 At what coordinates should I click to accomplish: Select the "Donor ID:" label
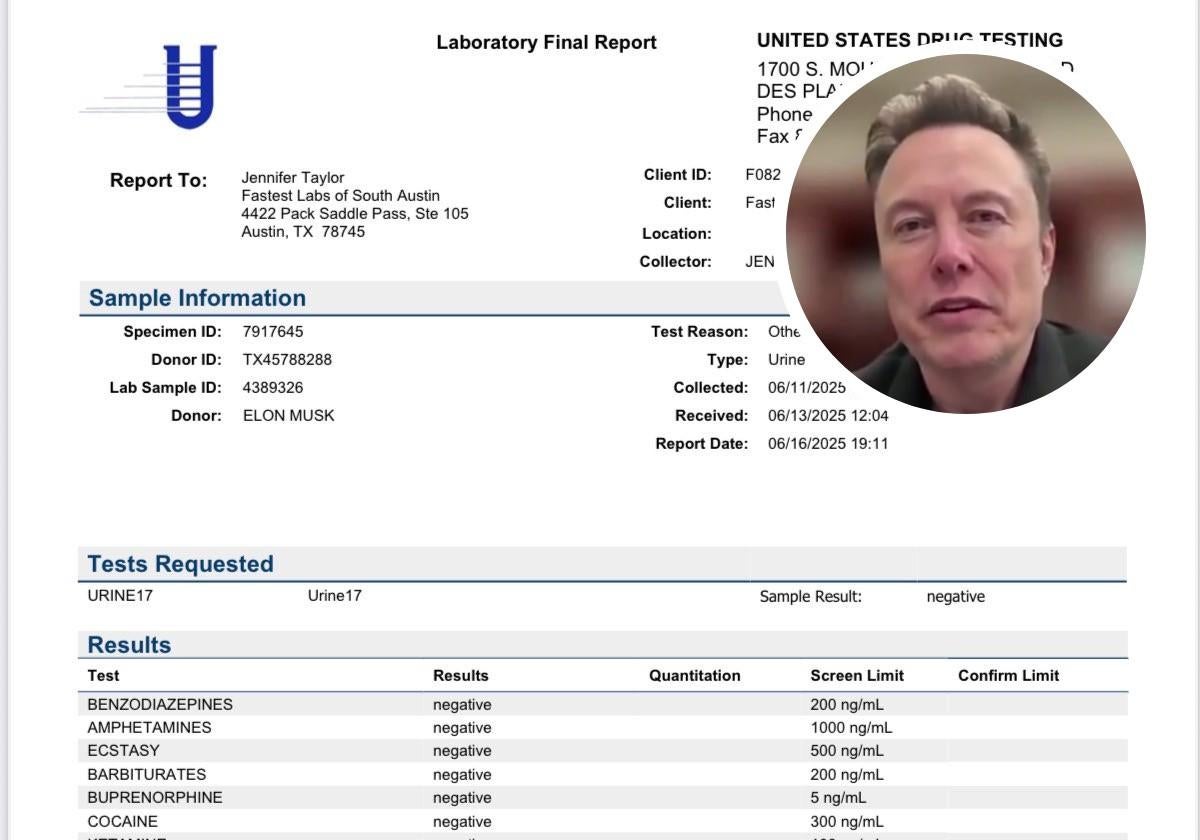pyautogui.click(x=187, y=360)
